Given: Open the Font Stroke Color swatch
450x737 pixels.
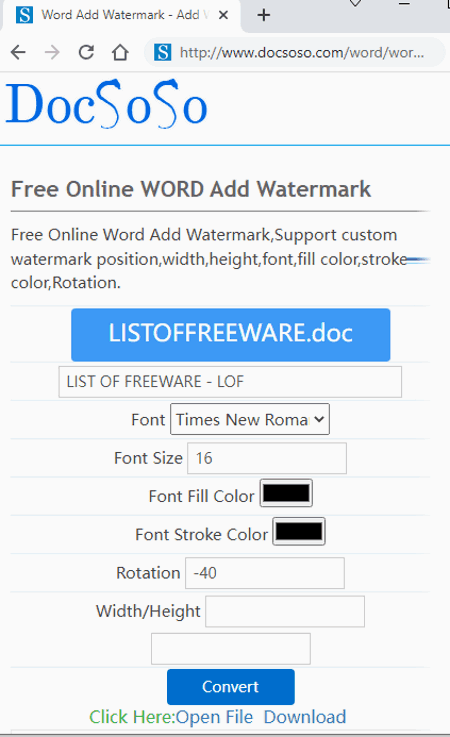Looking at the screenshot, I should pos(299,532).
